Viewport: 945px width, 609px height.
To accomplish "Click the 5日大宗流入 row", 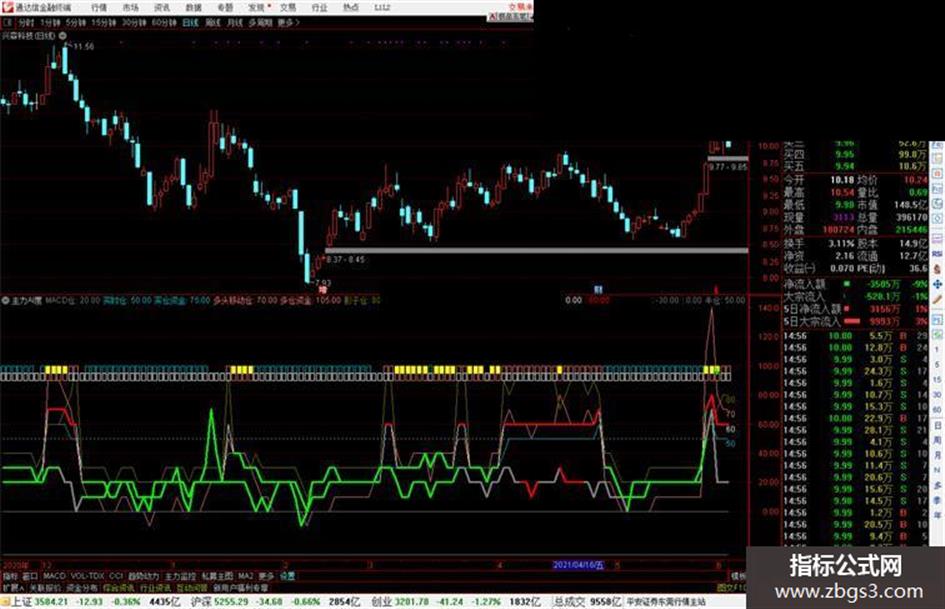I will (x=855, y=322).
